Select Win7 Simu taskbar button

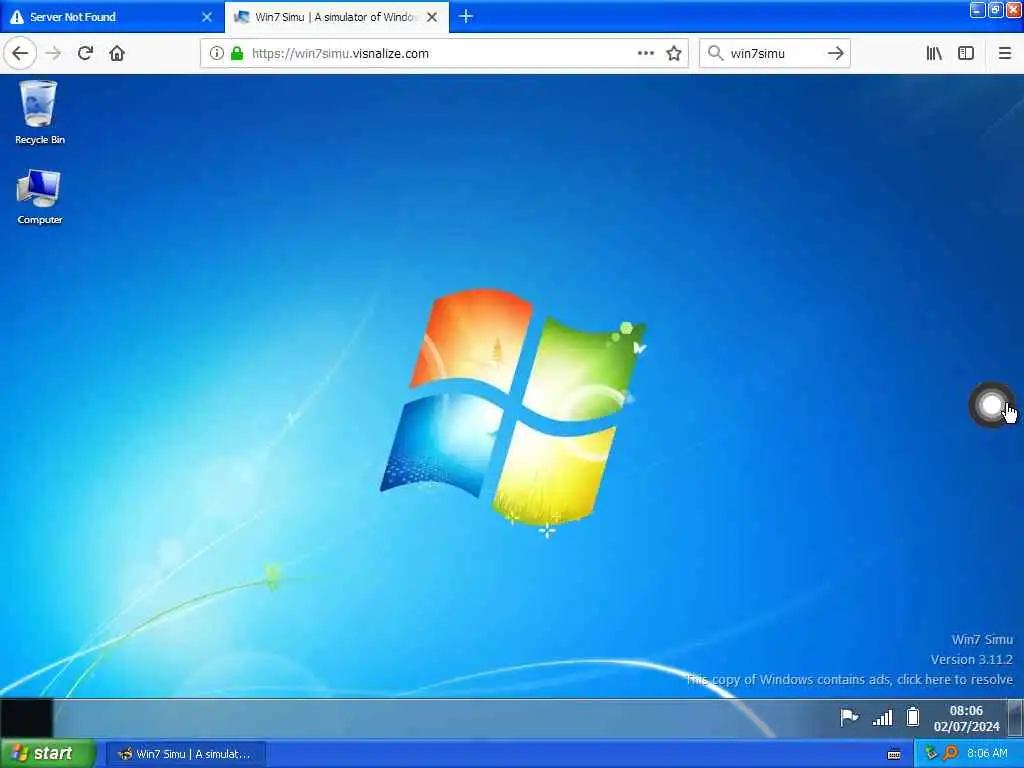pyautogui.click(x=185, y=754)
